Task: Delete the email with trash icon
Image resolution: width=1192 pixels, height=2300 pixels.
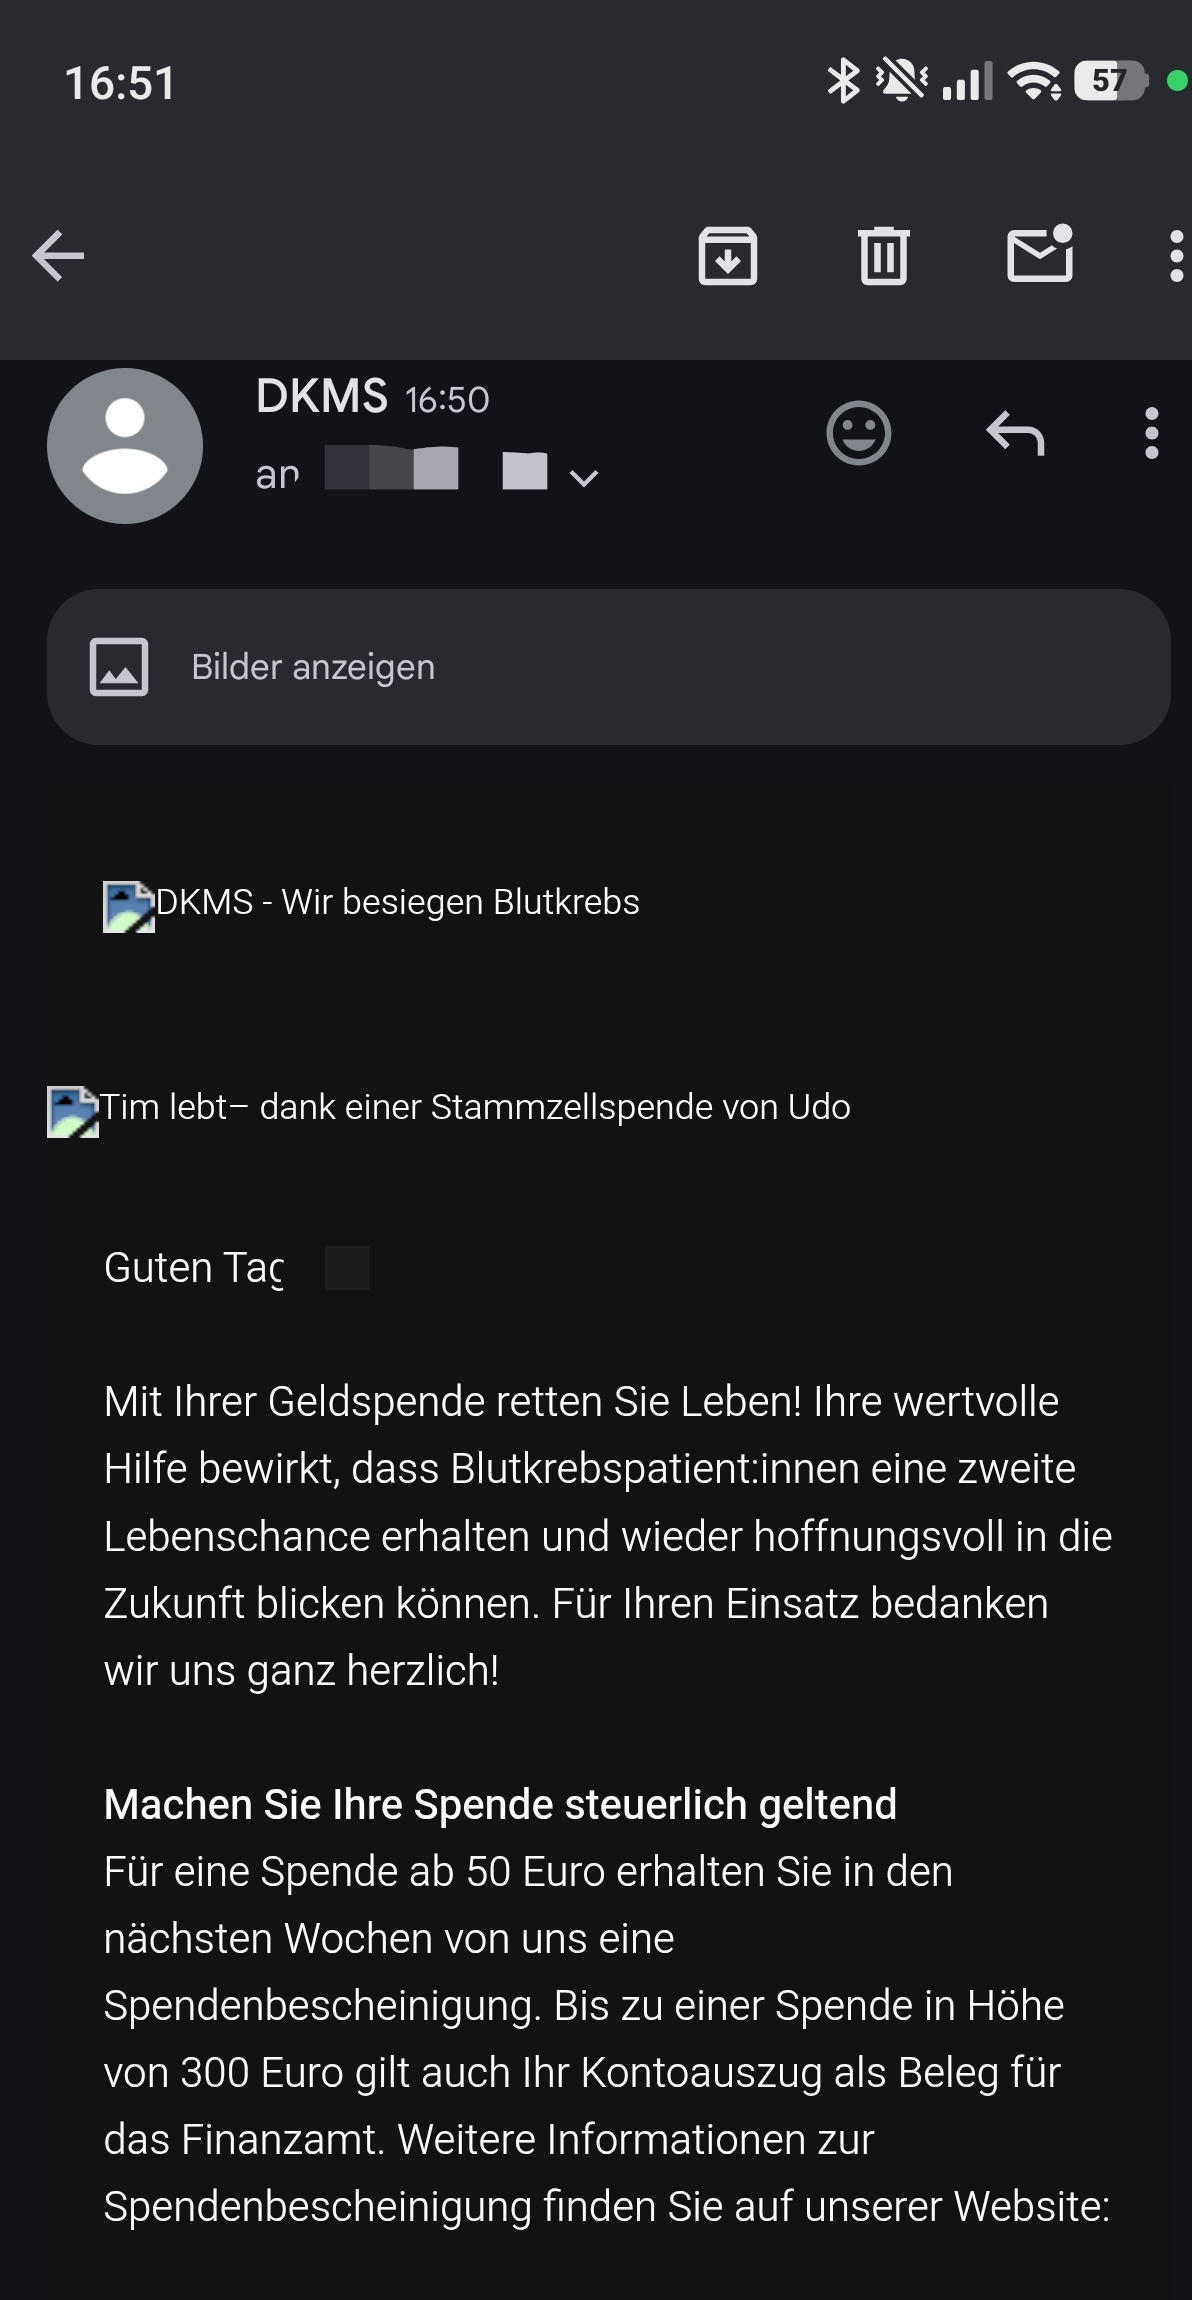Action: coord(883,256)
